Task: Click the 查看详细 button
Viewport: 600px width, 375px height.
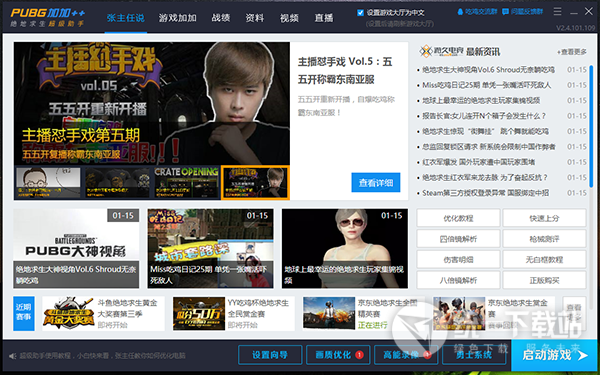Action: pos(376,183)
